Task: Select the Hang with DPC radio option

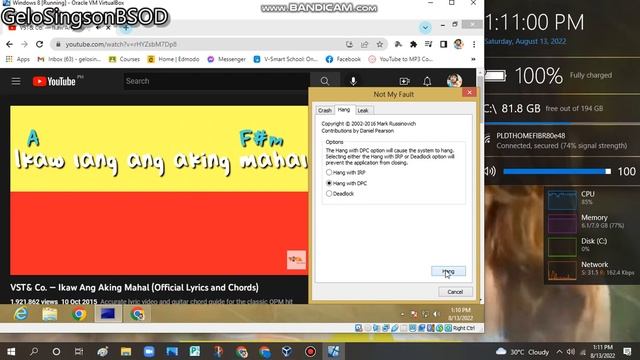Action: tap(347, 183)
